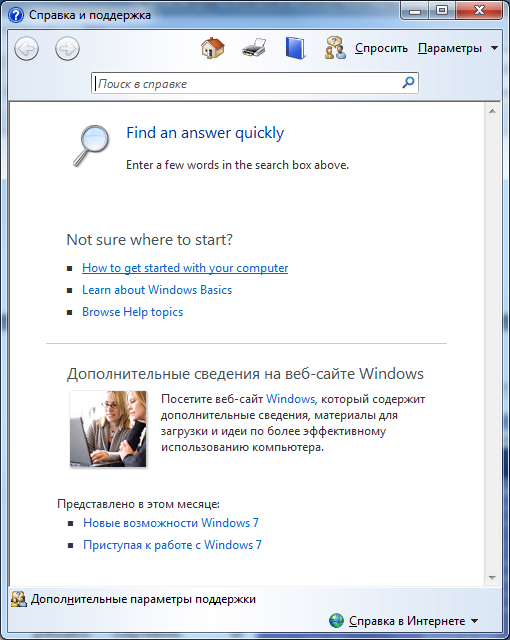Browse Help contents via the blue book icon
510x640 pixels.
295,48
